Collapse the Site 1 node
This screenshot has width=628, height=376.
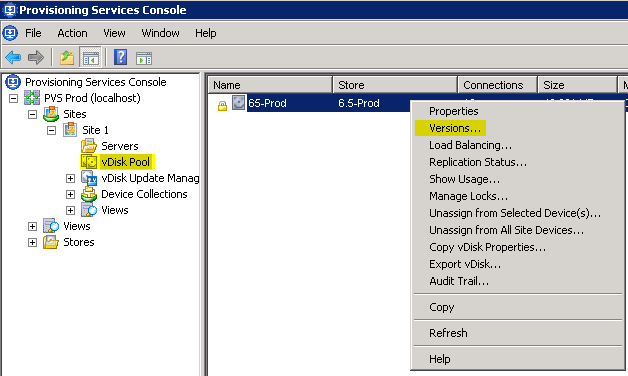tap(51, 131)
